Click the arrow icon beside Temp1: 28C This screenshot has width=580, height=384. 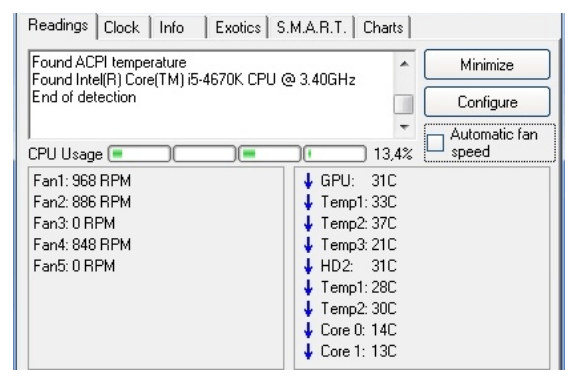point(308,287)
